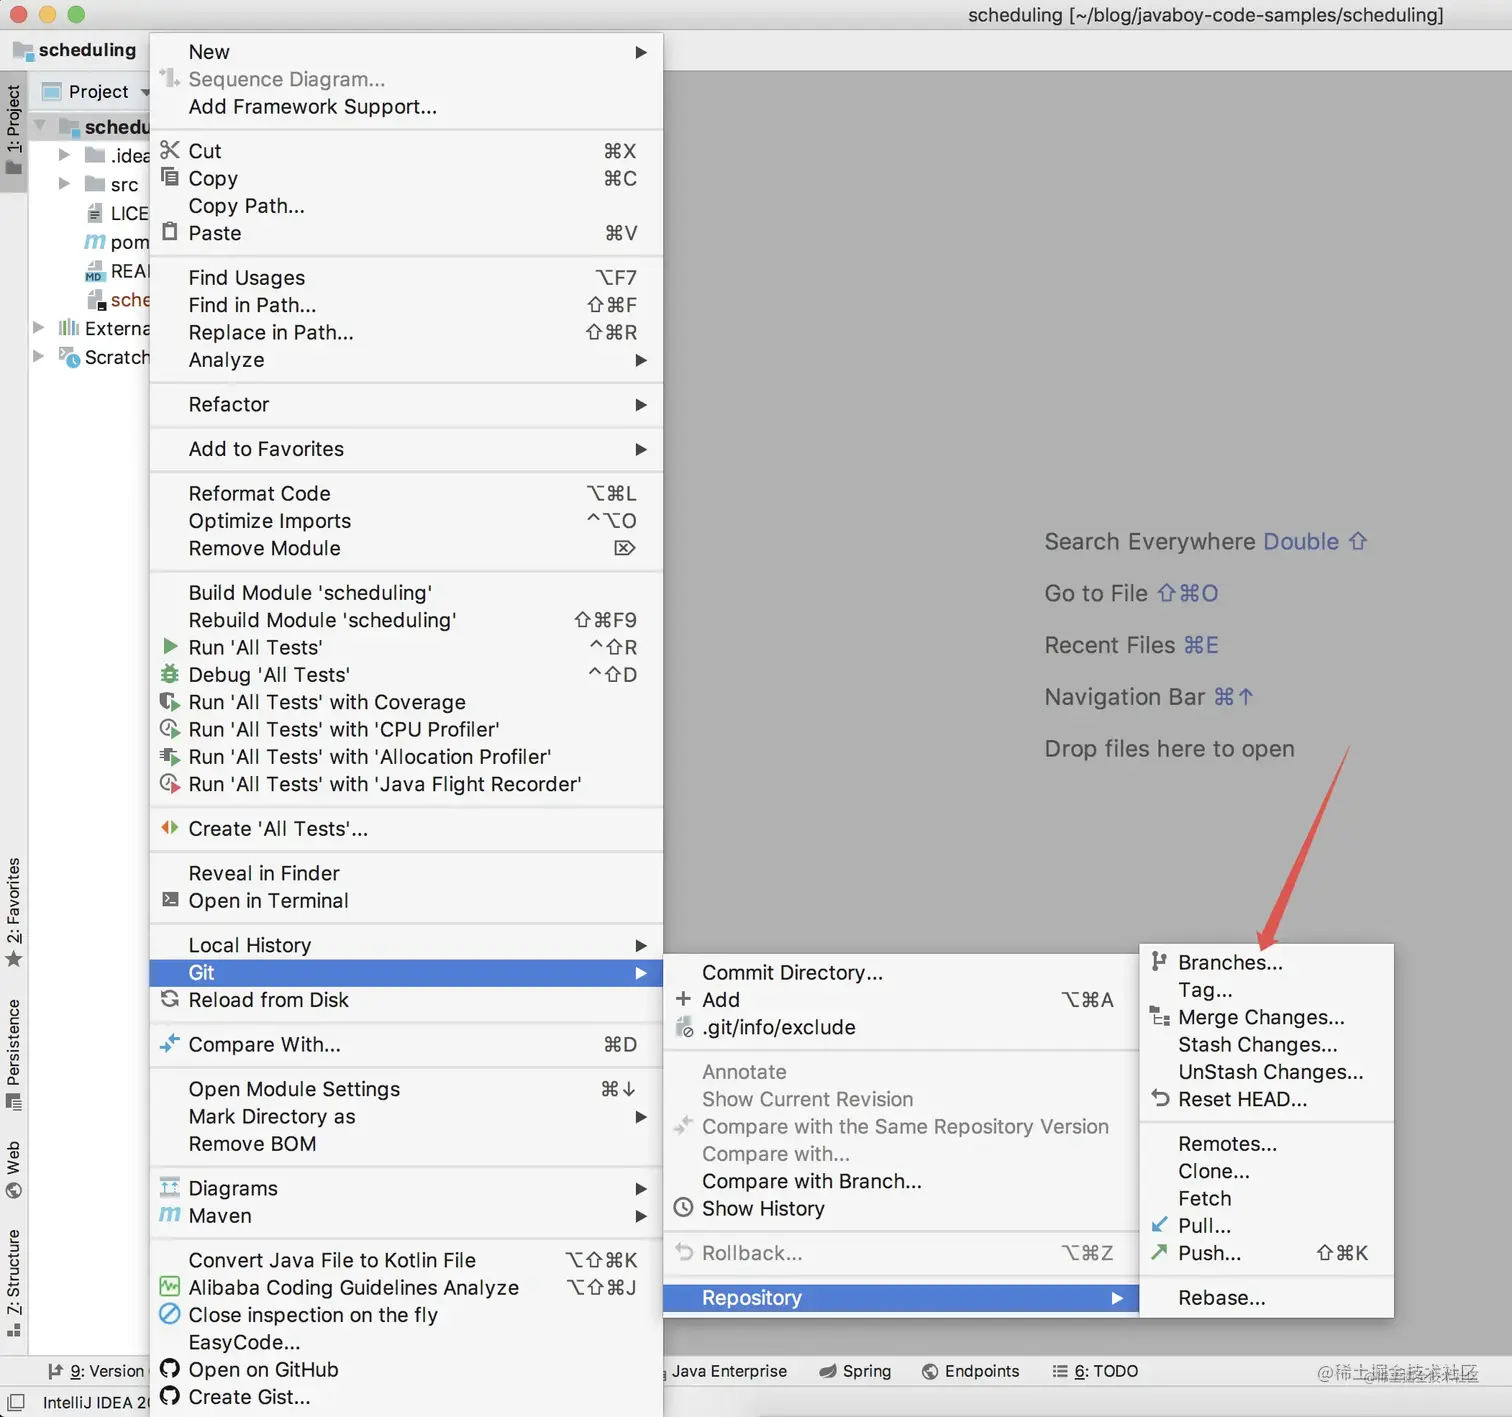
Task: Click the Copy icon in context menu
Action: point(170,177)
